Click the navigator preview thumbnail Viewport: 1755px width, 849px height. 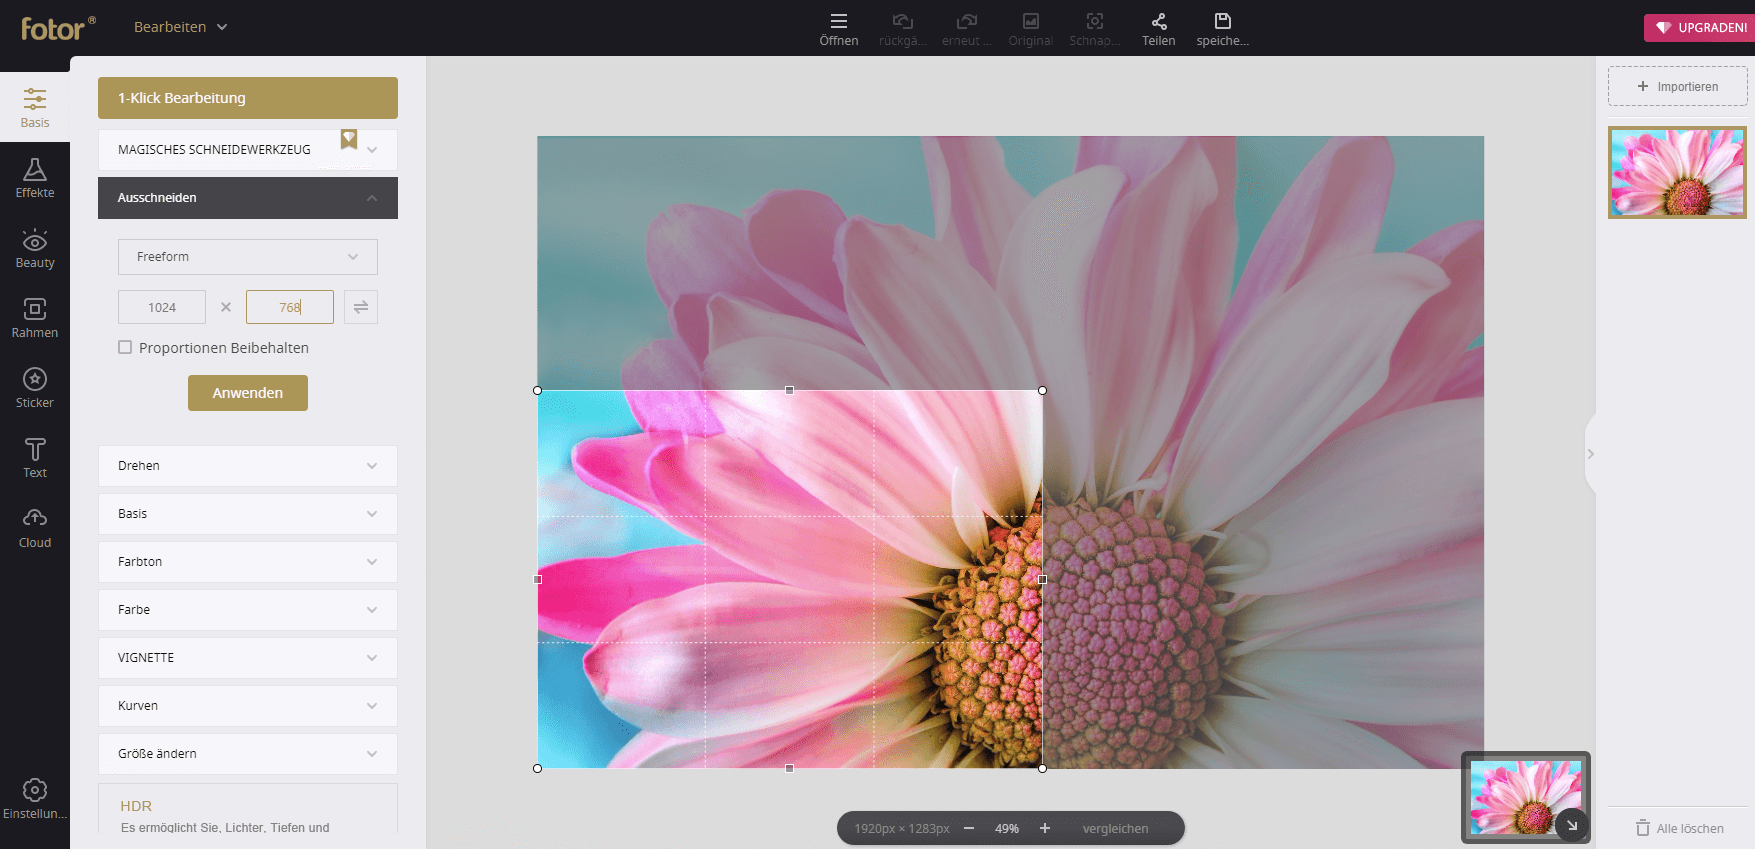[1526, 797]
